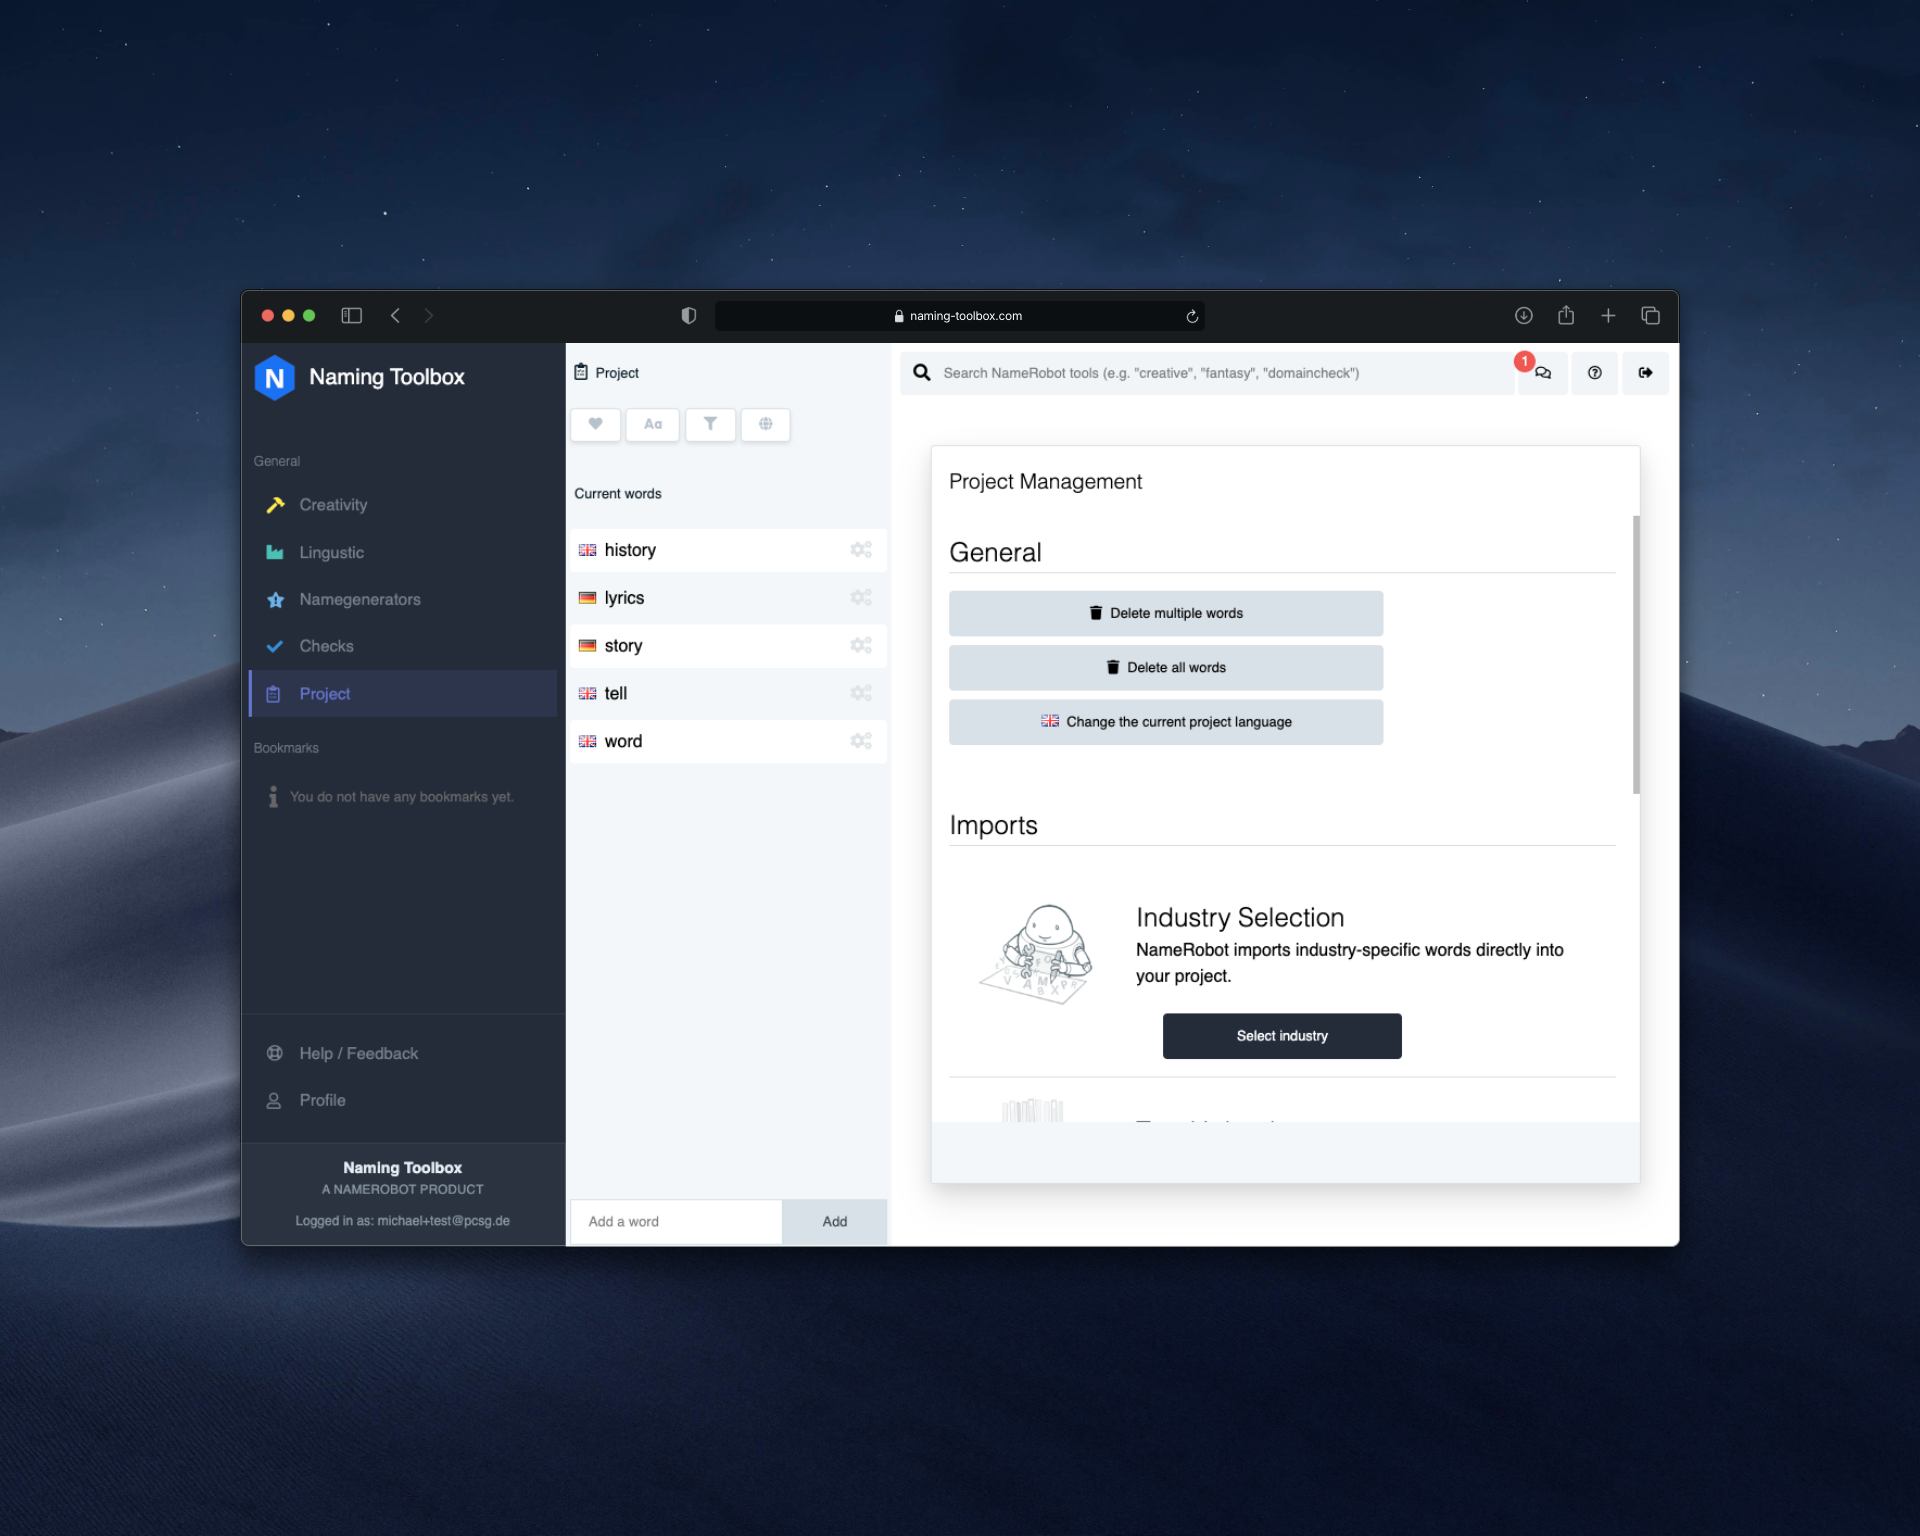
Task: Click the question mark help icon
Action: pyautogui.click(x=1594, y=373)
